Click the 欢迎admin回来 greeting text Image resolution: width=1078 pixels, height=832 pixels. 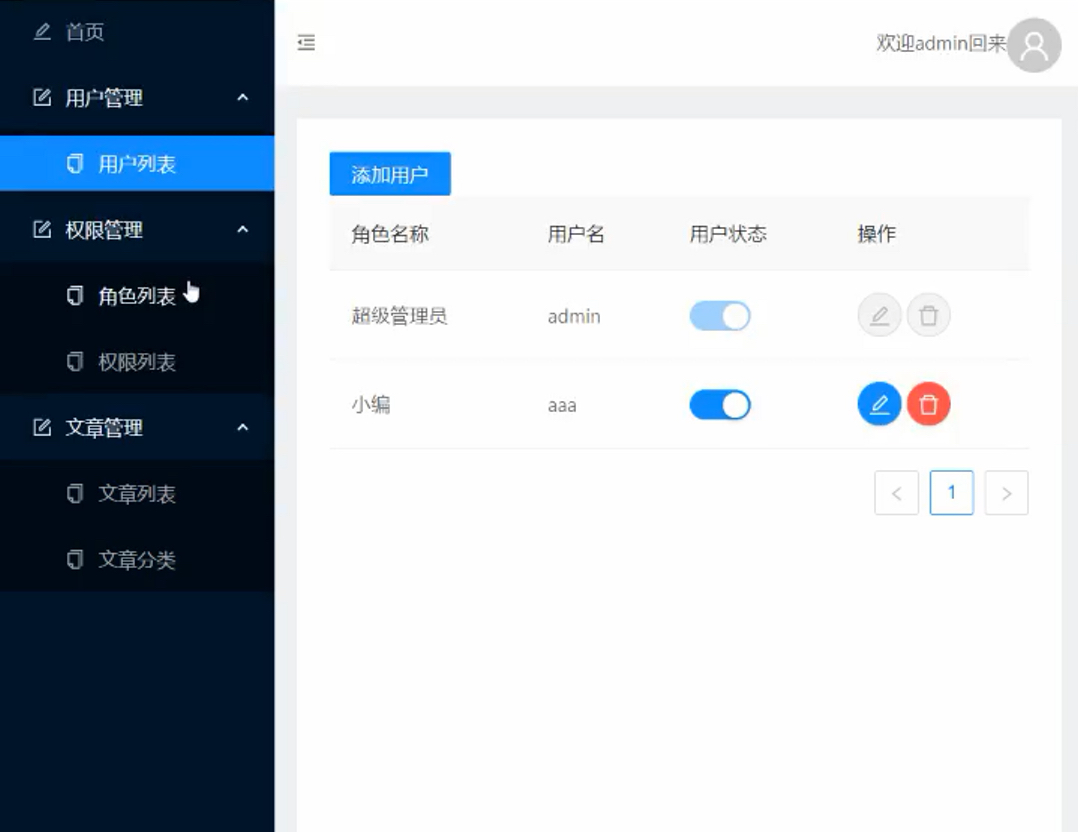941,43
